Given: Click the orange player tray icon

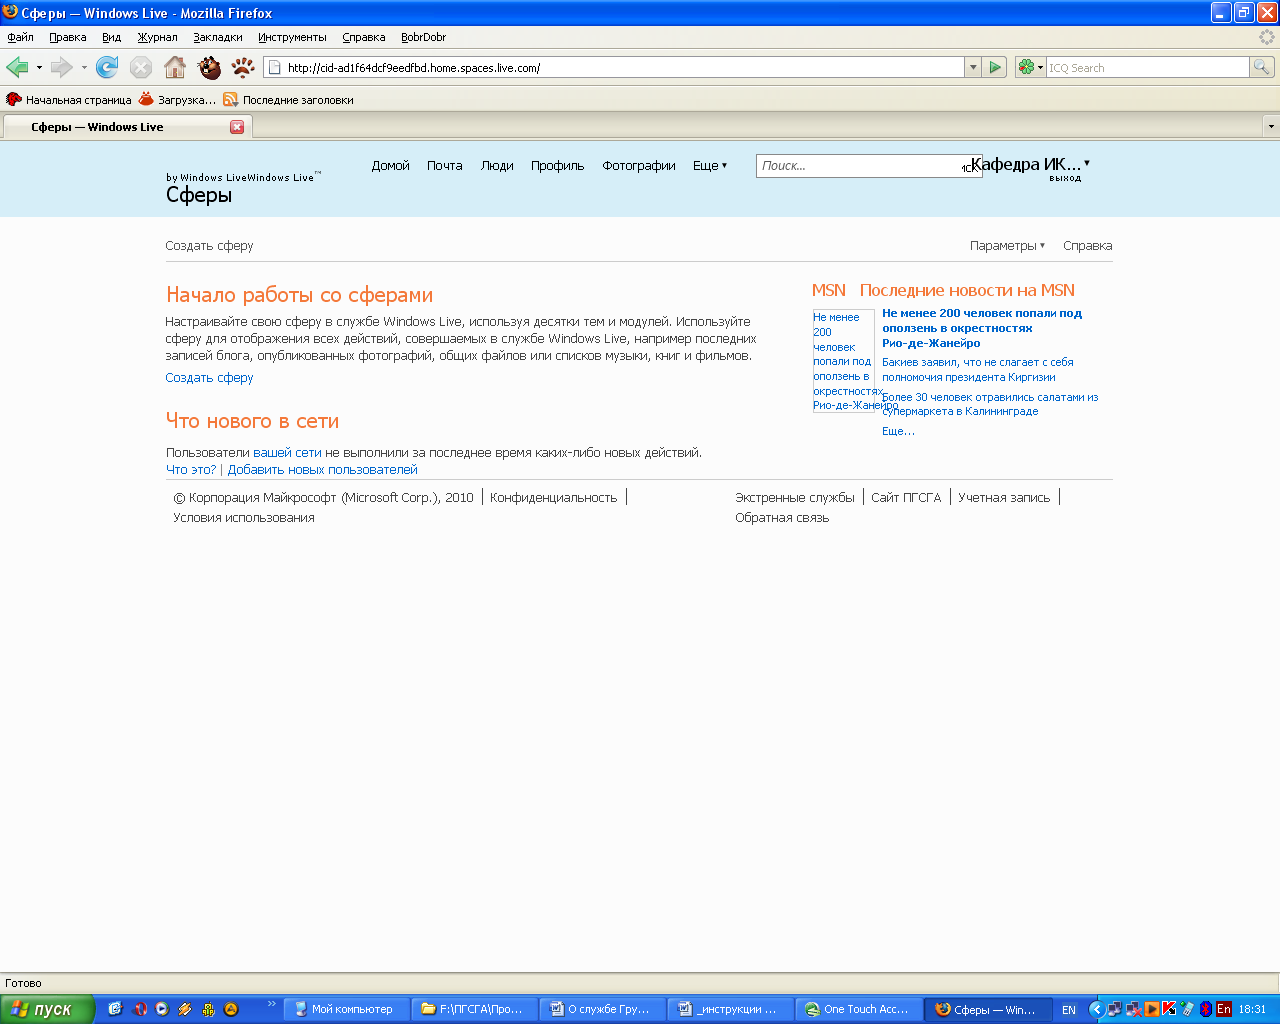Looking at the screenshot, I should click(1151, 1009).
